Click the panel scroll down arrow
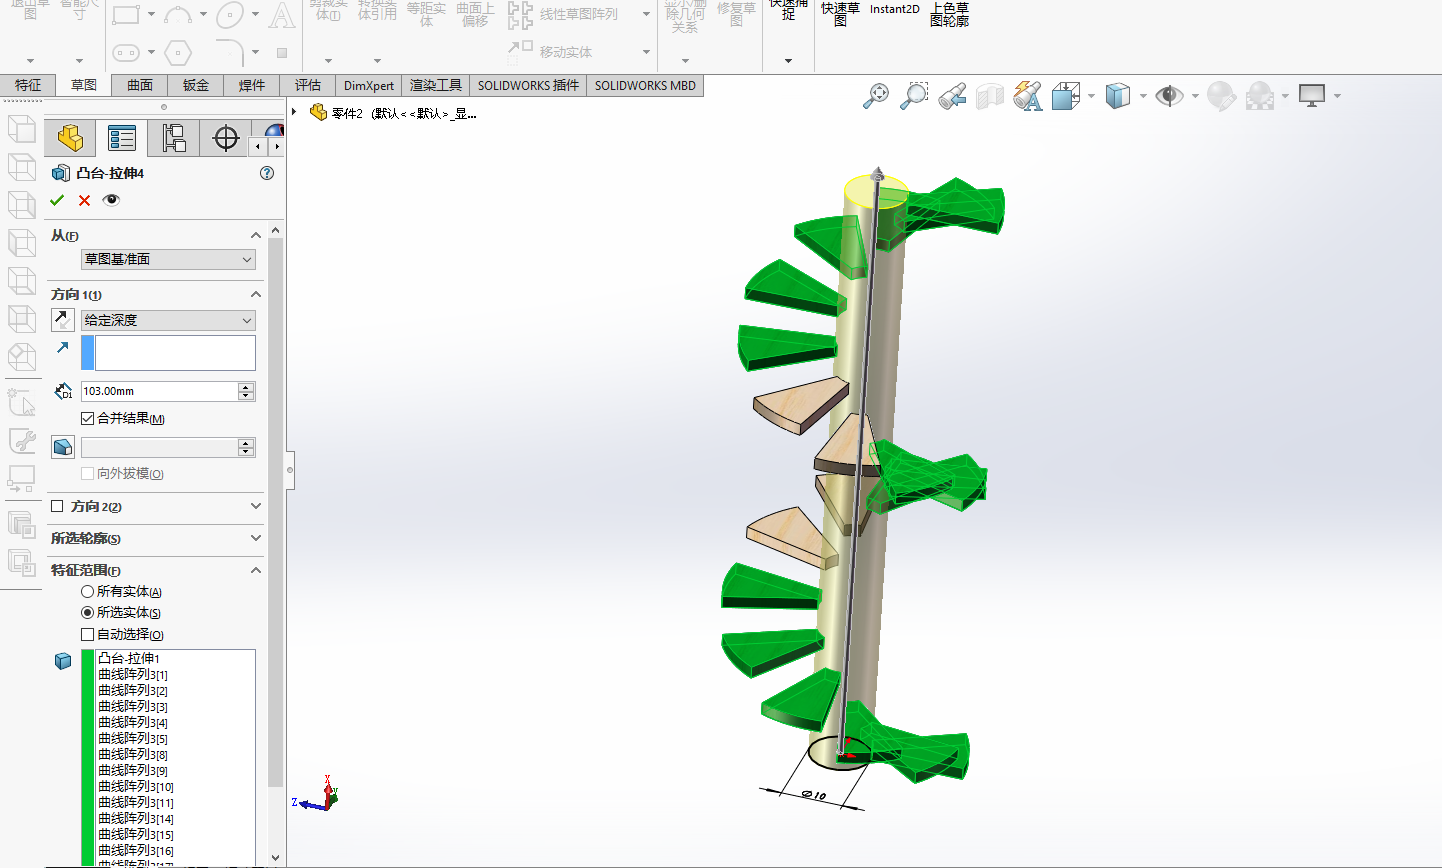This screenshot has height=868, width=1442. pos(276,857)
